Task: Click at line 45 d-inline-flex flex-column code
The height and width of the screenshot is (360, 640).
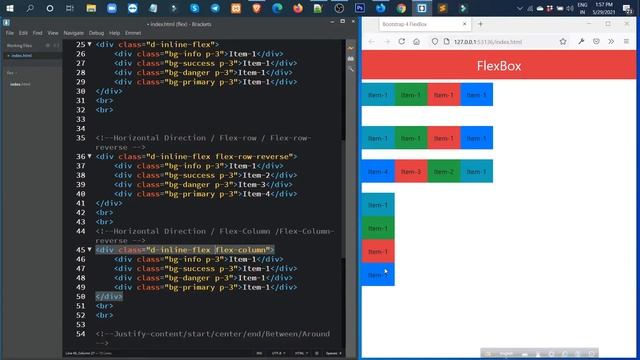Action: click(x=185, y=249)
